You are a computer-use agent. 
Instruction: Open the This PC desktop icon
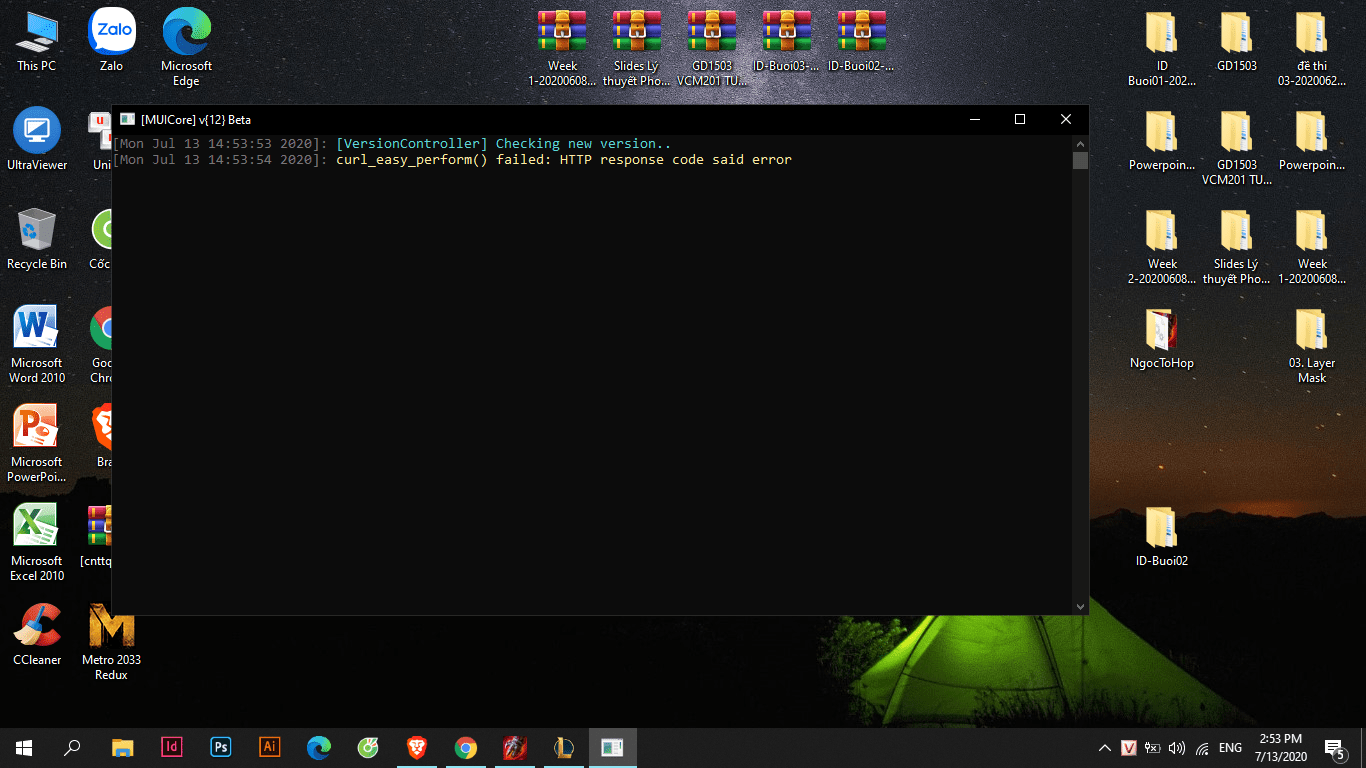37,41
